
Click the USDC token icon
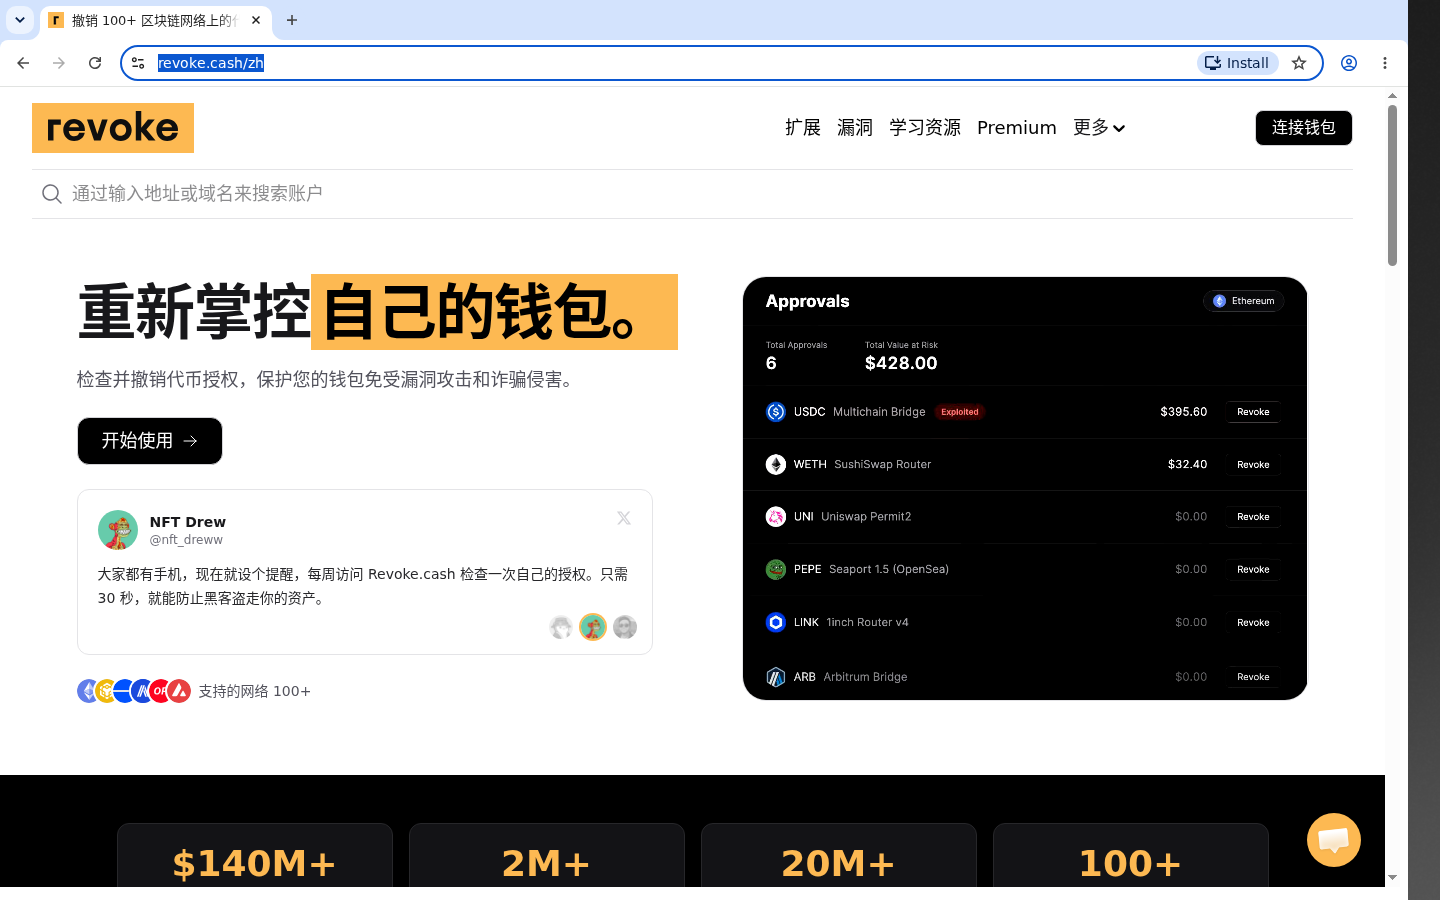point(776,412)
